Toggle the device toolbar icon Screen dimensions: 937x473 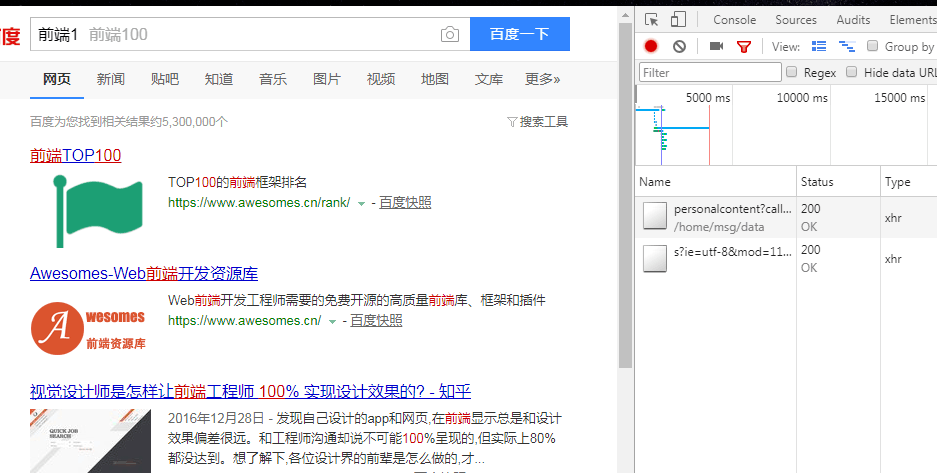(678, 20)
